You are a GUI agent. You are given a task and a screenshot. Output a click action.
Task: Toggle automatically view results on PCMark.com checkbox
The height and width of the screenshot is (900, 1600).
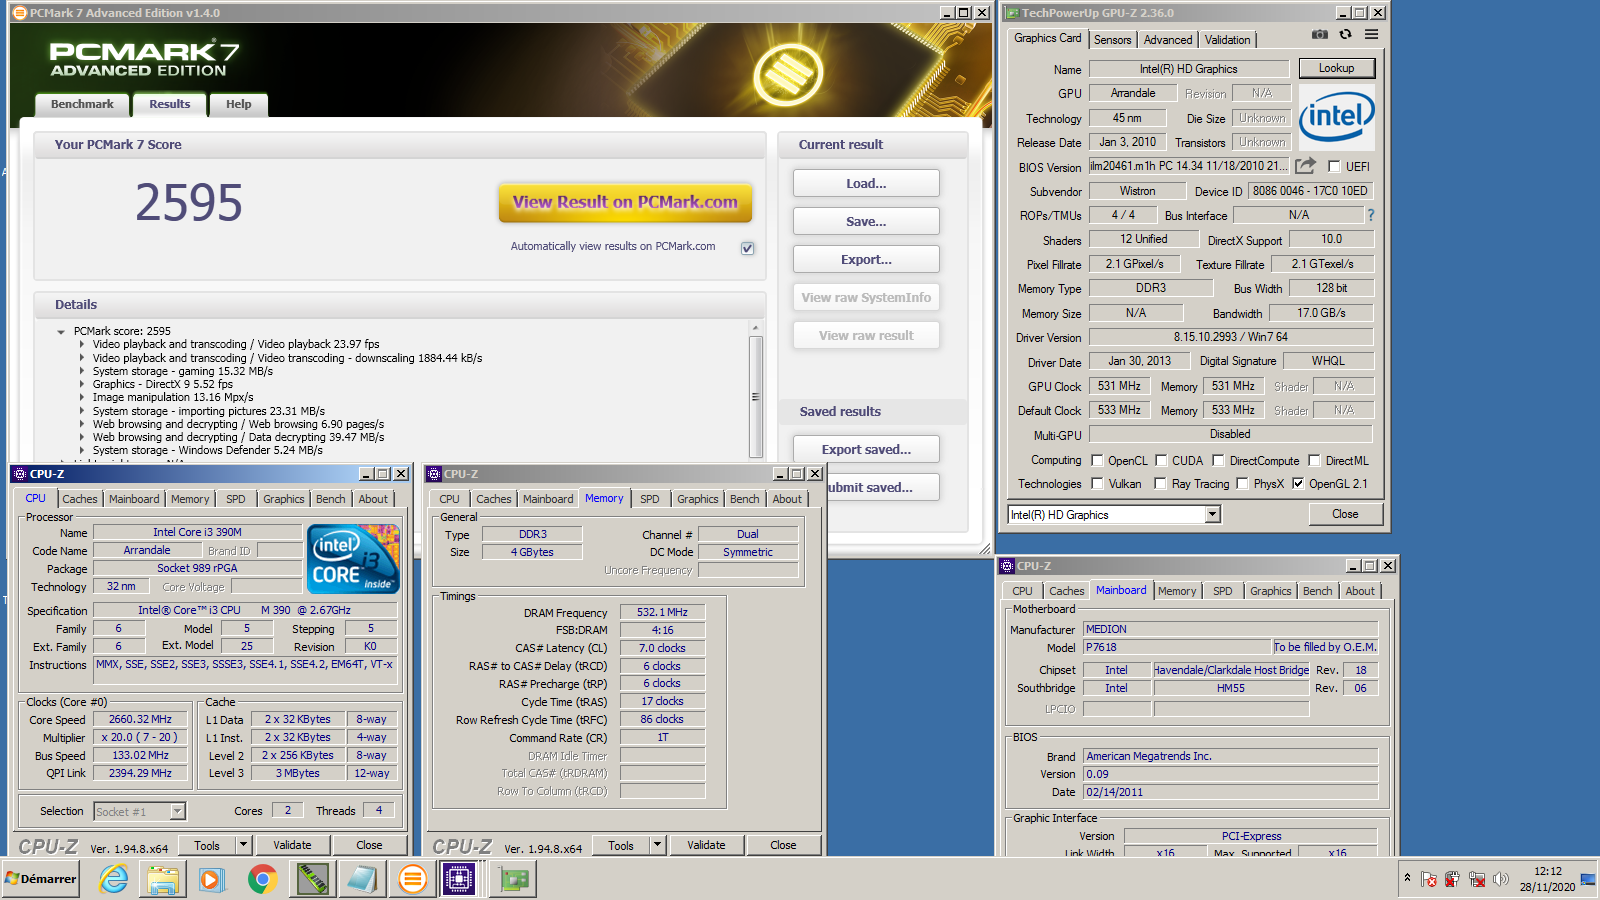point(747,248)
